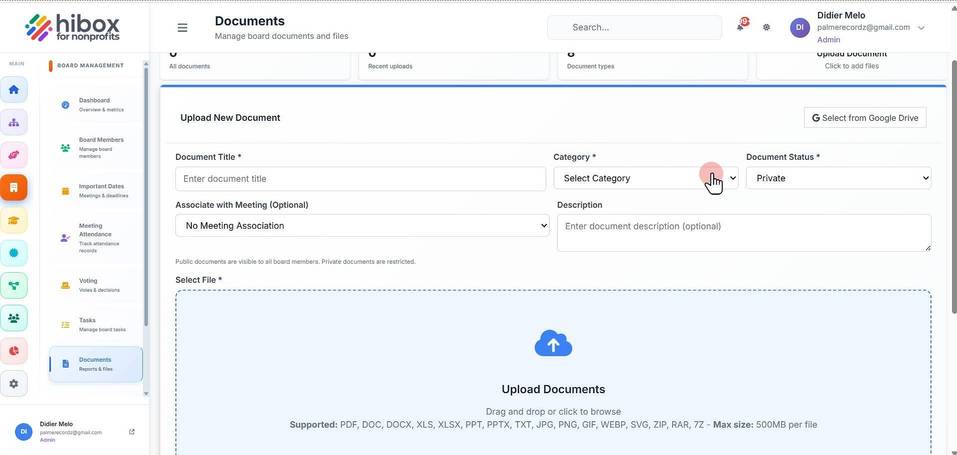
Task: Click the BOARD MANAGEMENT section label
Action: coord(90,65)
